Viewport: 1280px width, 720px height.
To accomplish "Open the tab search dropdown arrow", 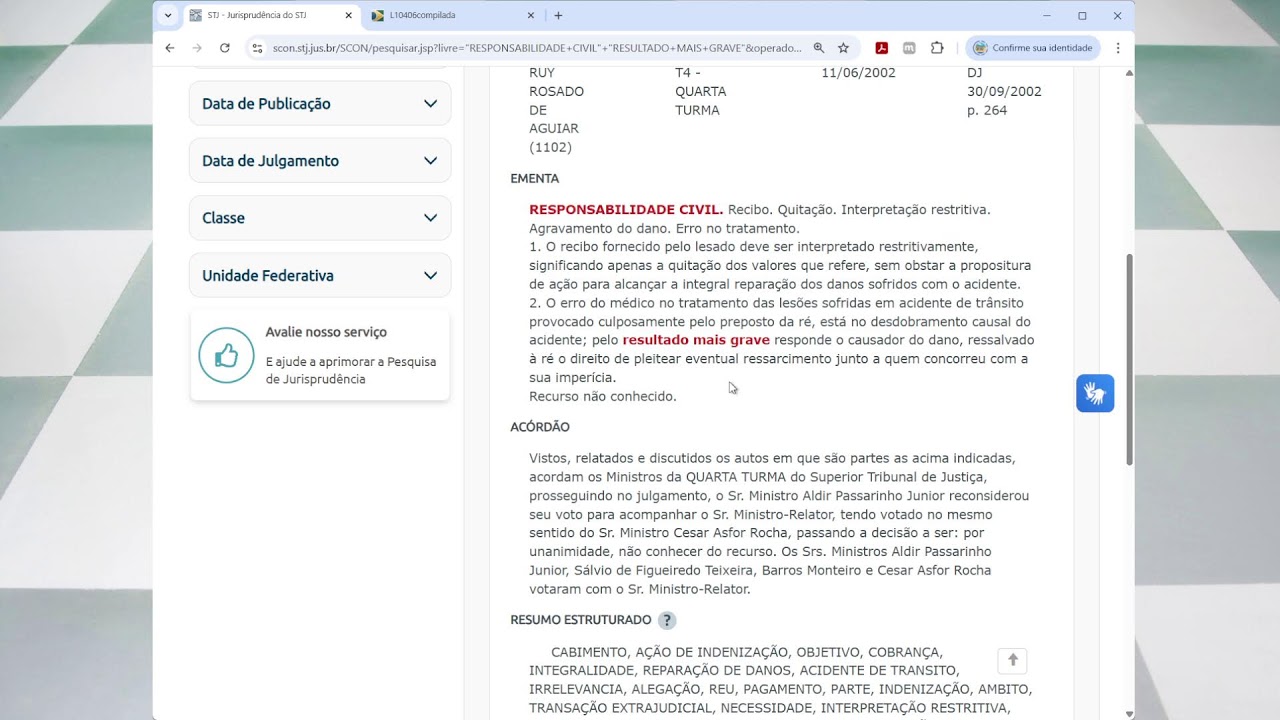I will [x=167, y=15].
